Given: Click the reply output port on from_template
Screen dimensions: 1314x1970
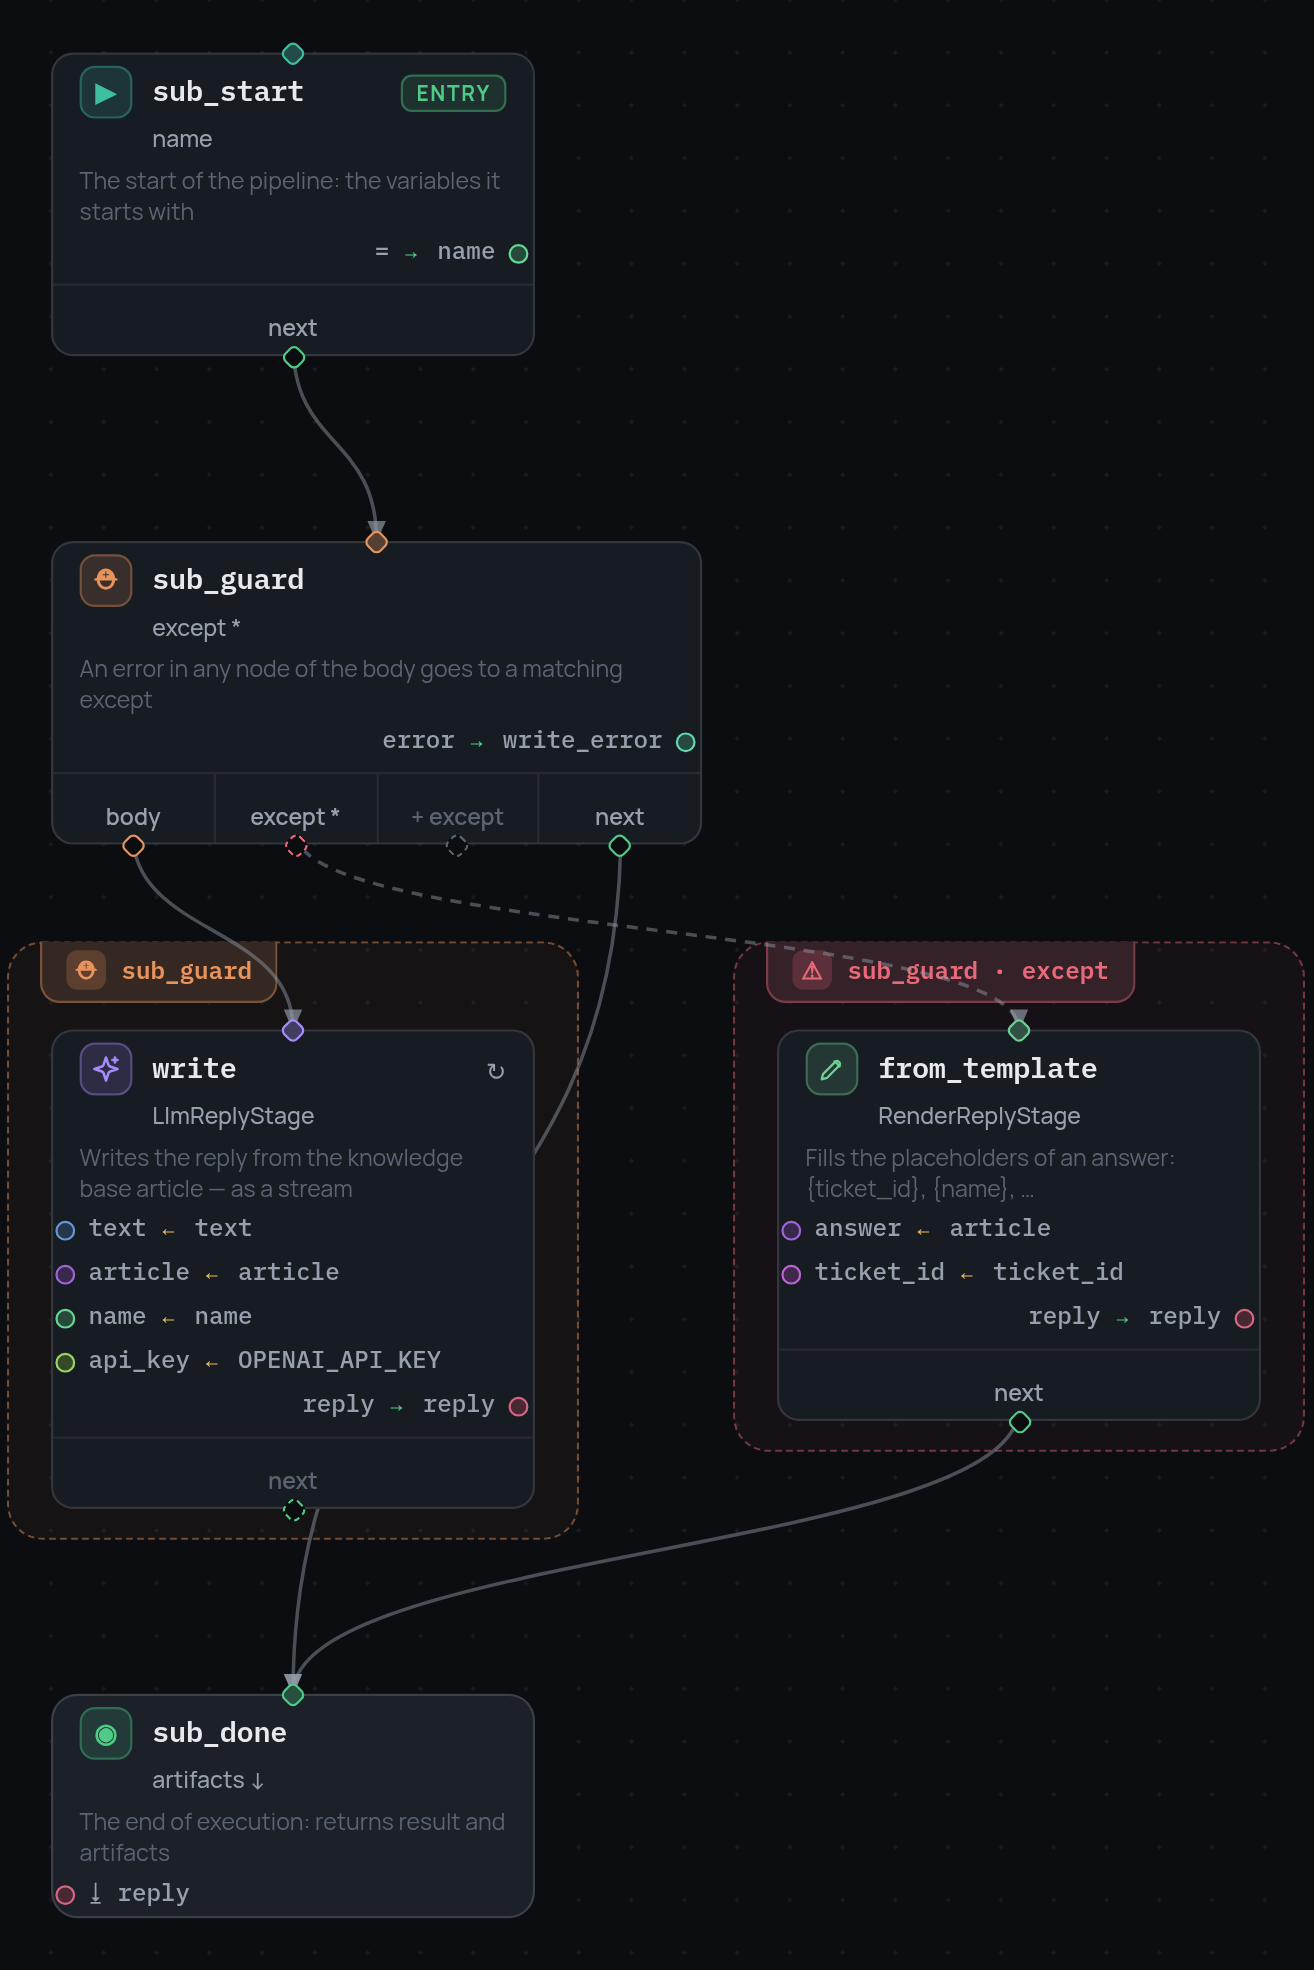Looking at the screenshot, I should point(1244,1319).
